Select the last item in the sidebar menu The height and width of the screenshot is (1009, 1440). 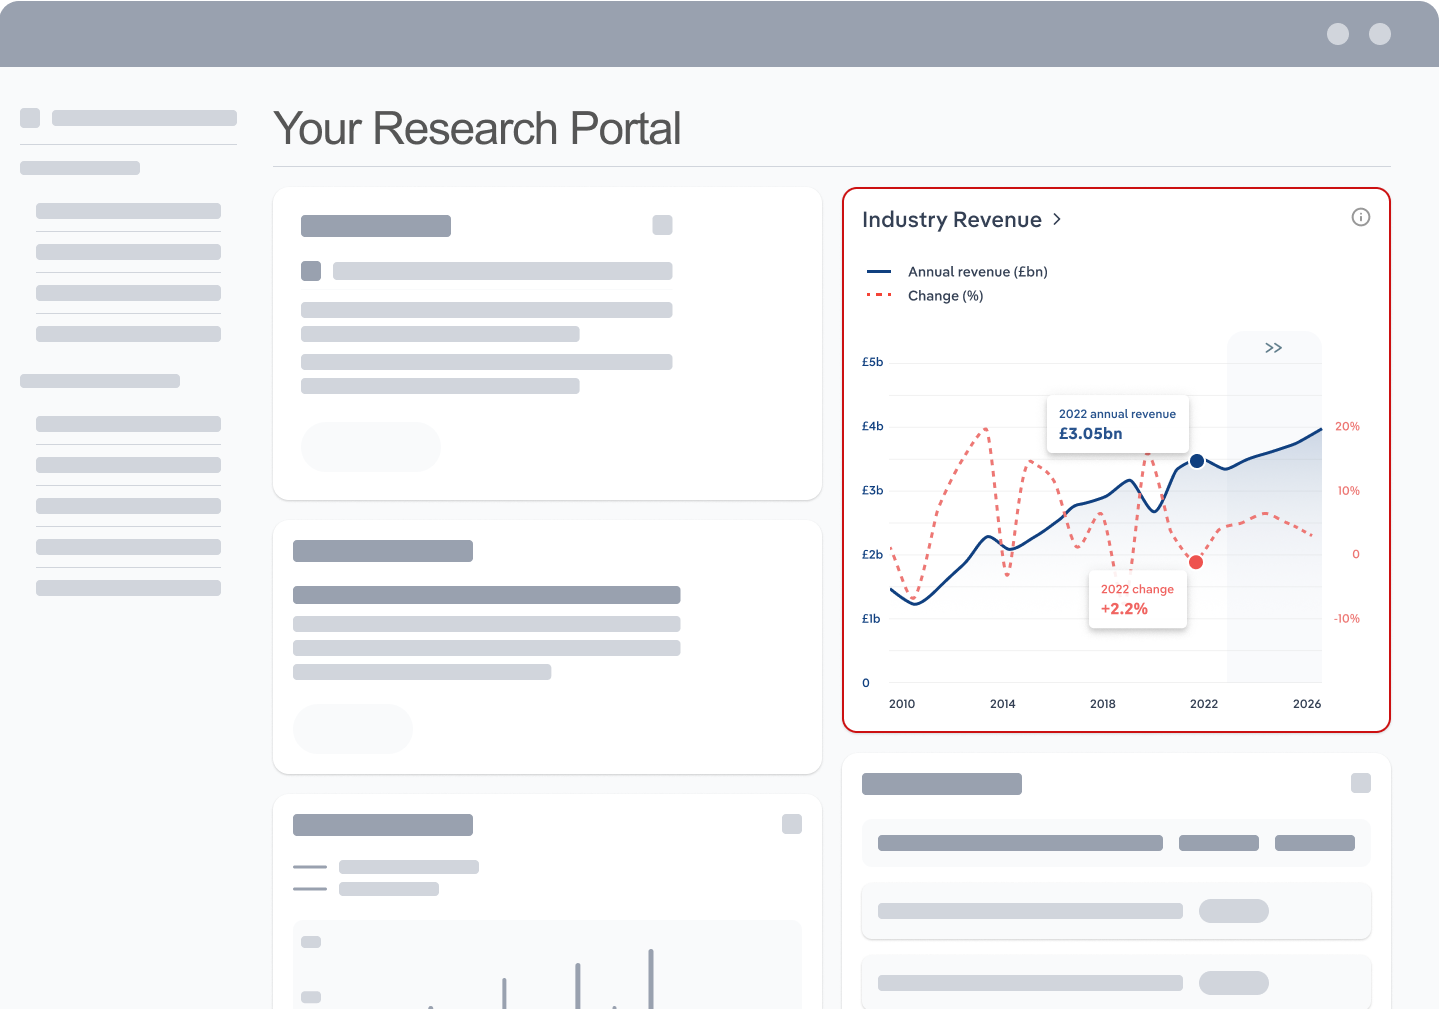pyautogui.click(x=128, y=588)
